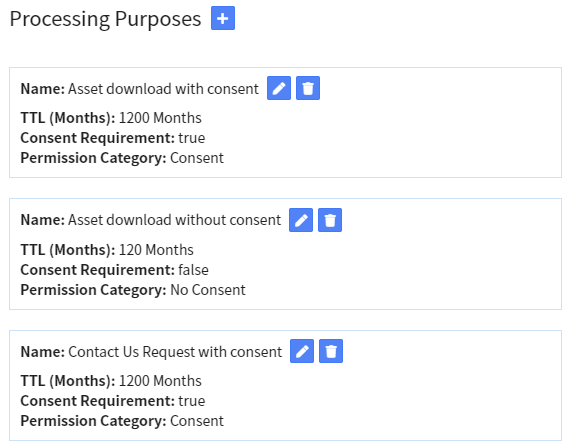Edit the Asset download with consent purpose
Screen dimensions: 571x447
279,88
